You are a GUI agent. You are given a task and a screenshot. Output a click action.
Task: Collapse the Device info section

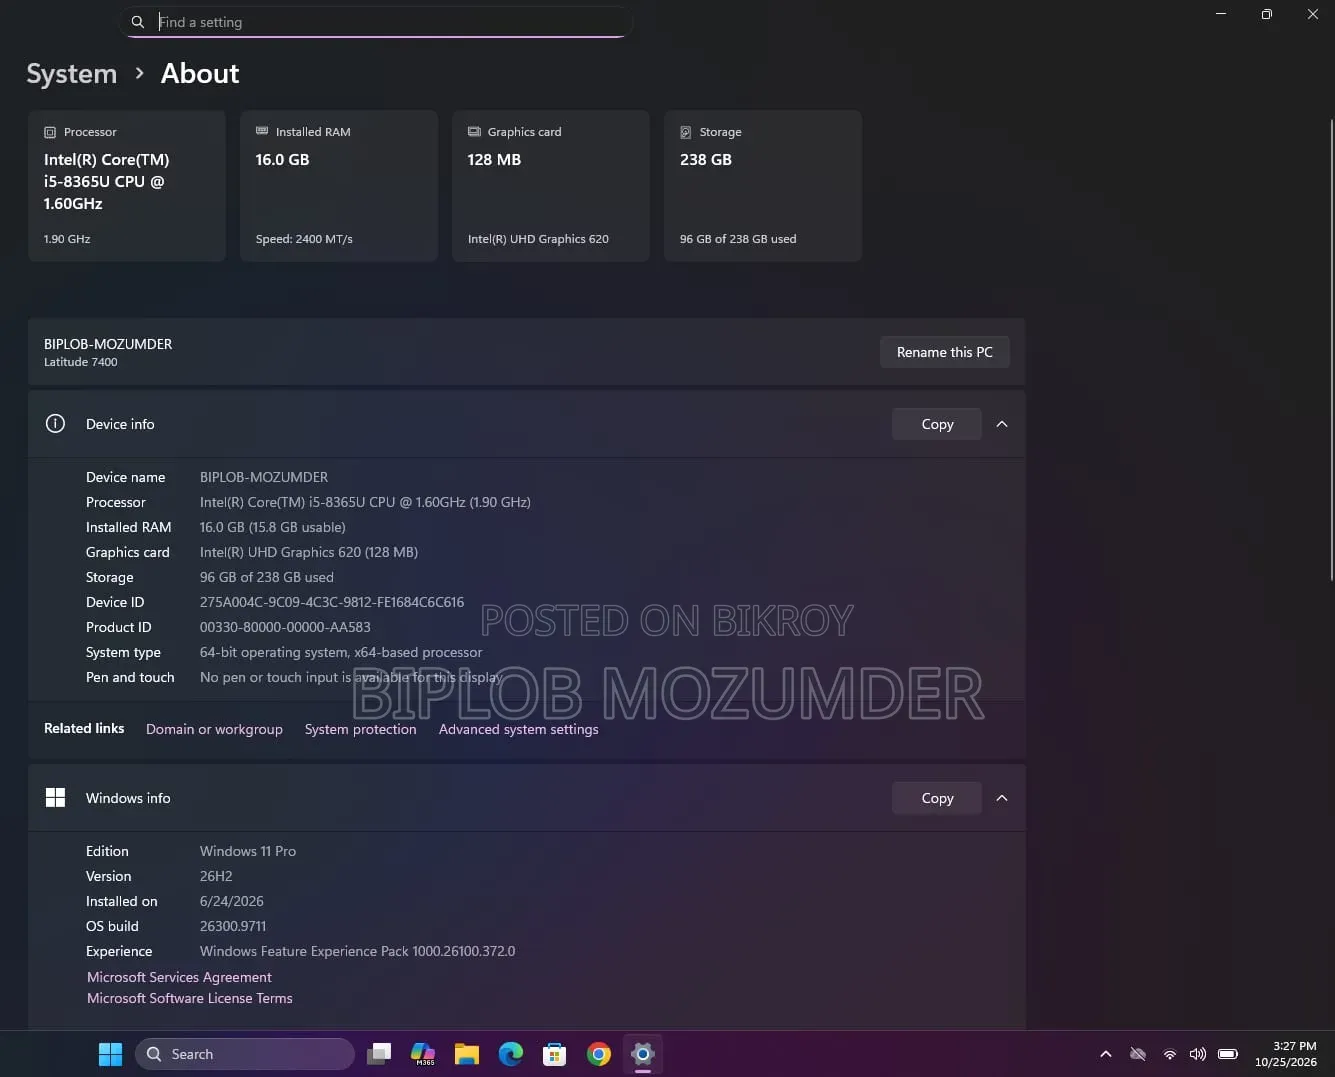(x=1002, y=424)
